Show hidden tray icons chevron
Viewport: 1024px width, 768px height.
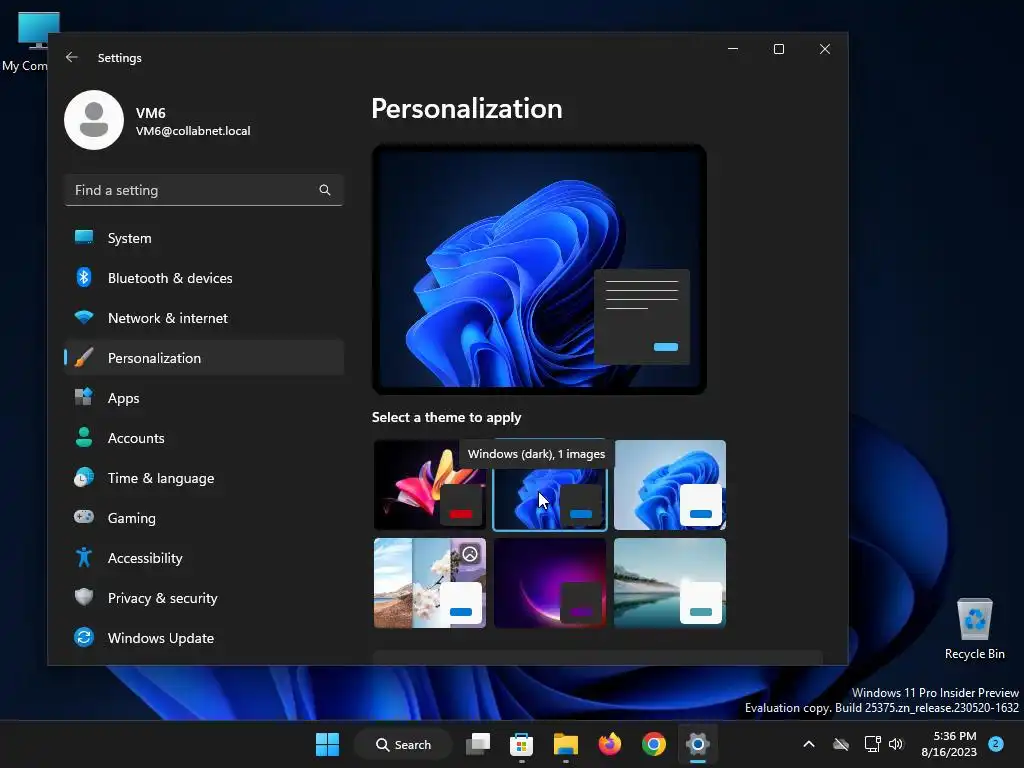808,744
